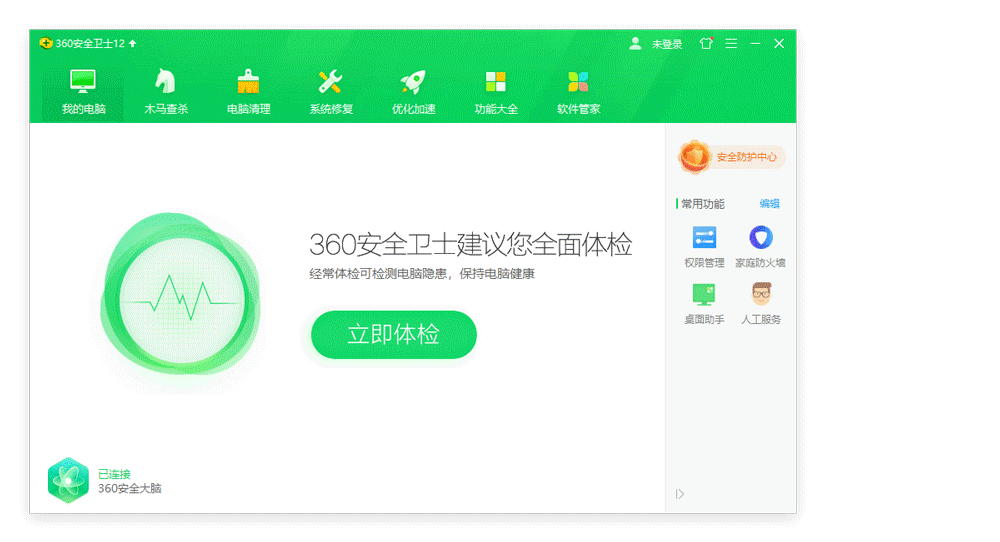Open the main menu hamburger icon
This screenshot has width=1000, height=542.
[x=731, y=44]
